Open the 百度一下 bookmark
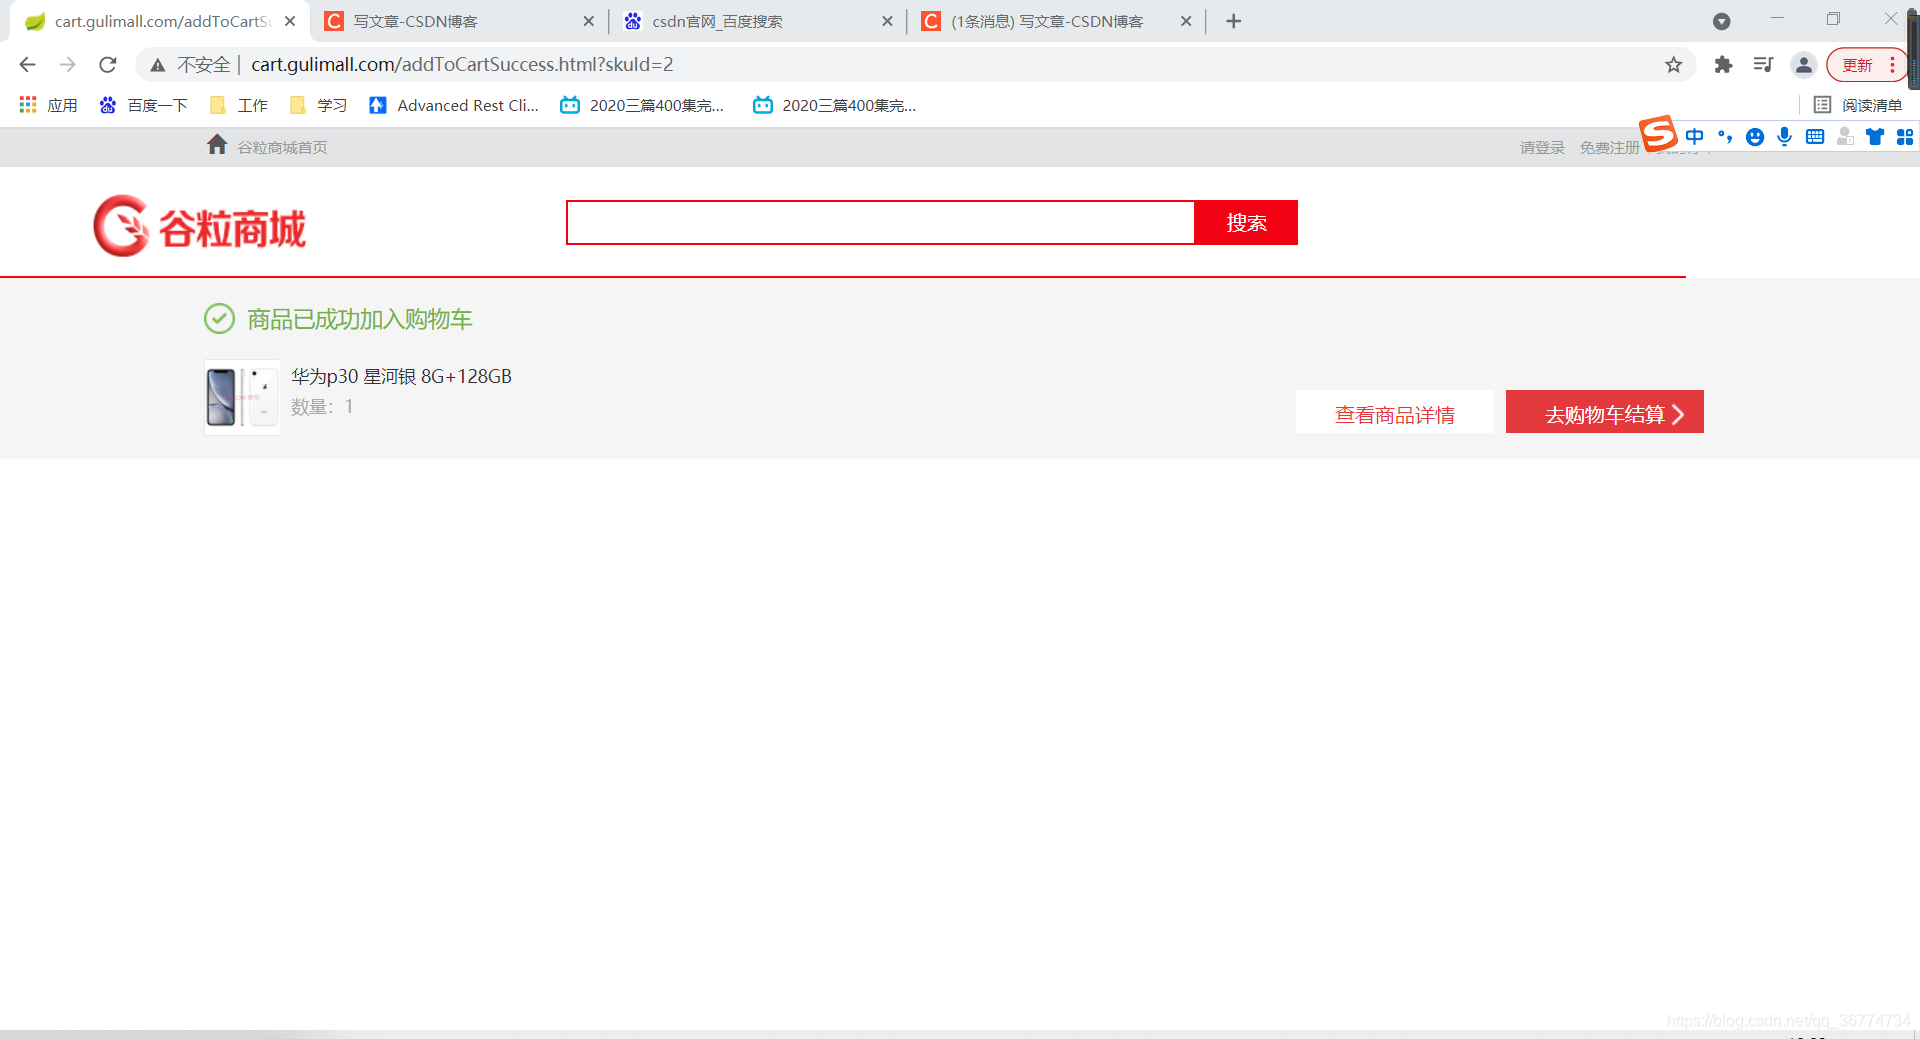The width and height of the screenshot is (1920, 1039). [143, 105]
